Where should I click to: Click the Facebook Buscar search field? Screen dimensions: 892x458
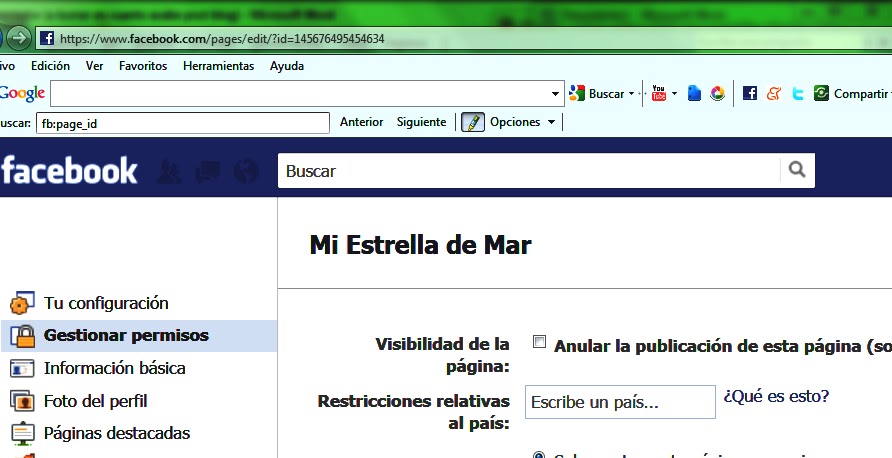[529, 171]
